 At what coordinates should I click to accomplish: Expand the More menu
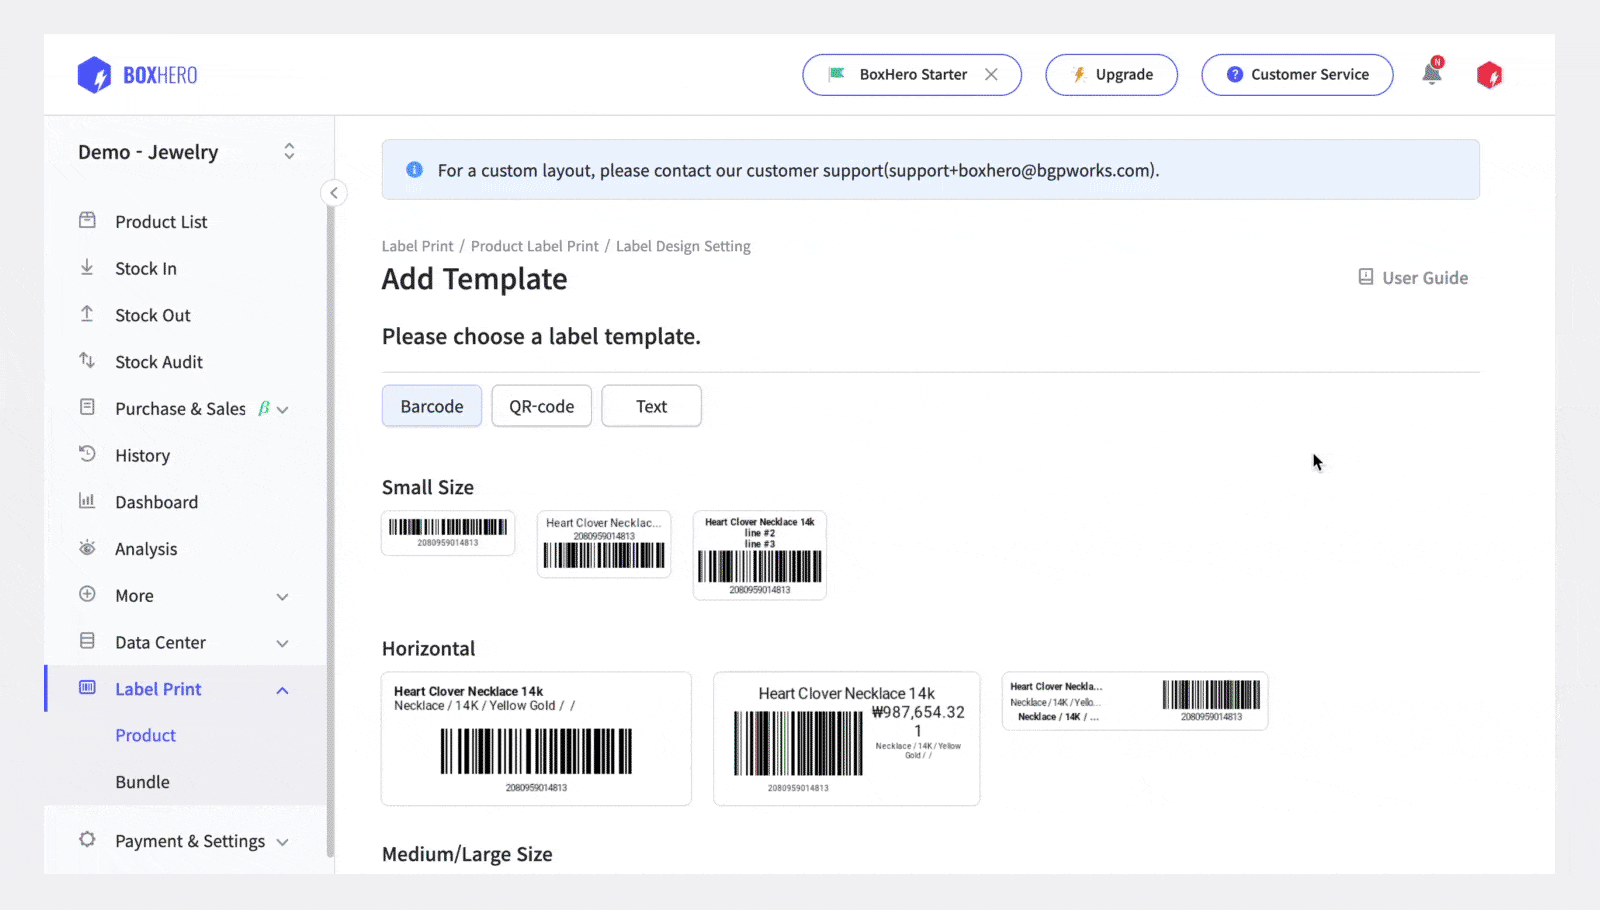(x=283, y=595)
